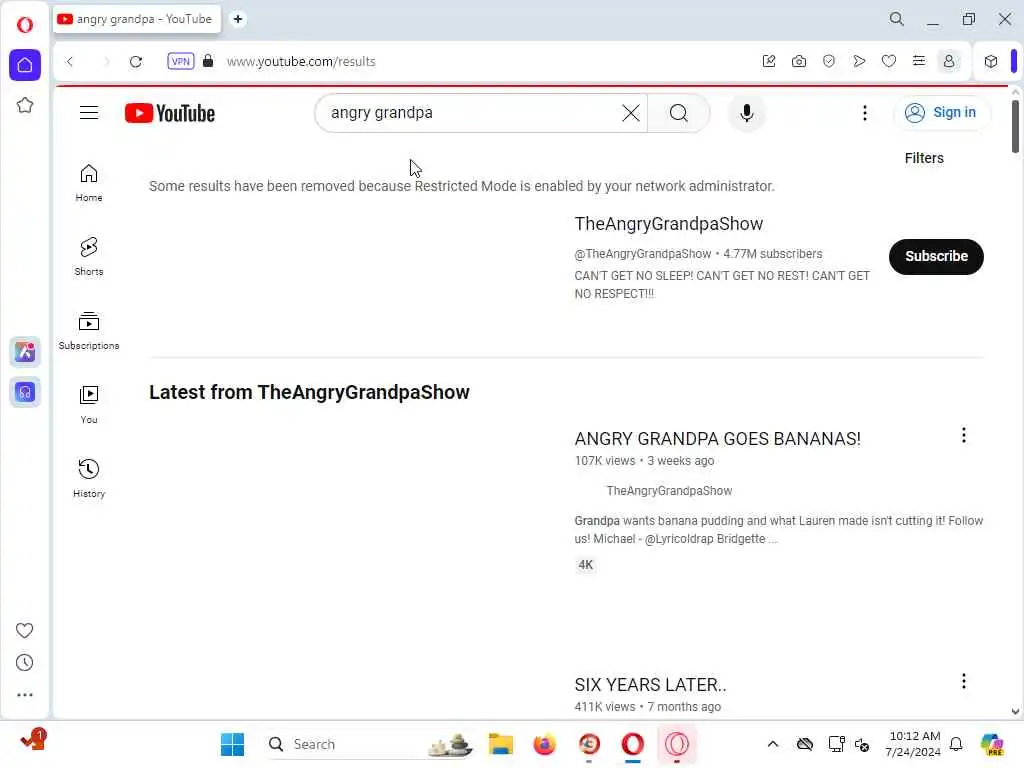
Task: Open more options for SIX YEARS LATER video
Action: pyautogui.click(x=963, y=682)
